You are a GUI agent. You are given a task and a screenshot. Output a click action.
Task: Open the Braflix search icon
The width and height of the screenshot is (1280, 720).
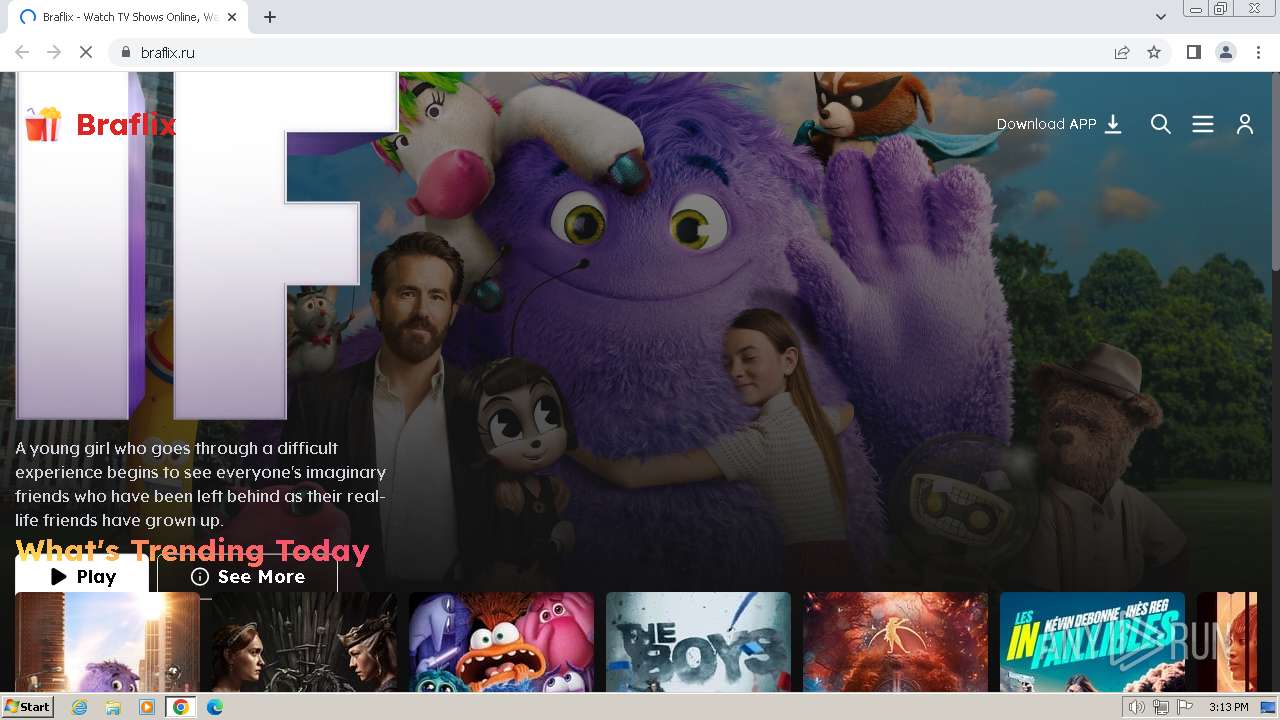[1161, 124]
